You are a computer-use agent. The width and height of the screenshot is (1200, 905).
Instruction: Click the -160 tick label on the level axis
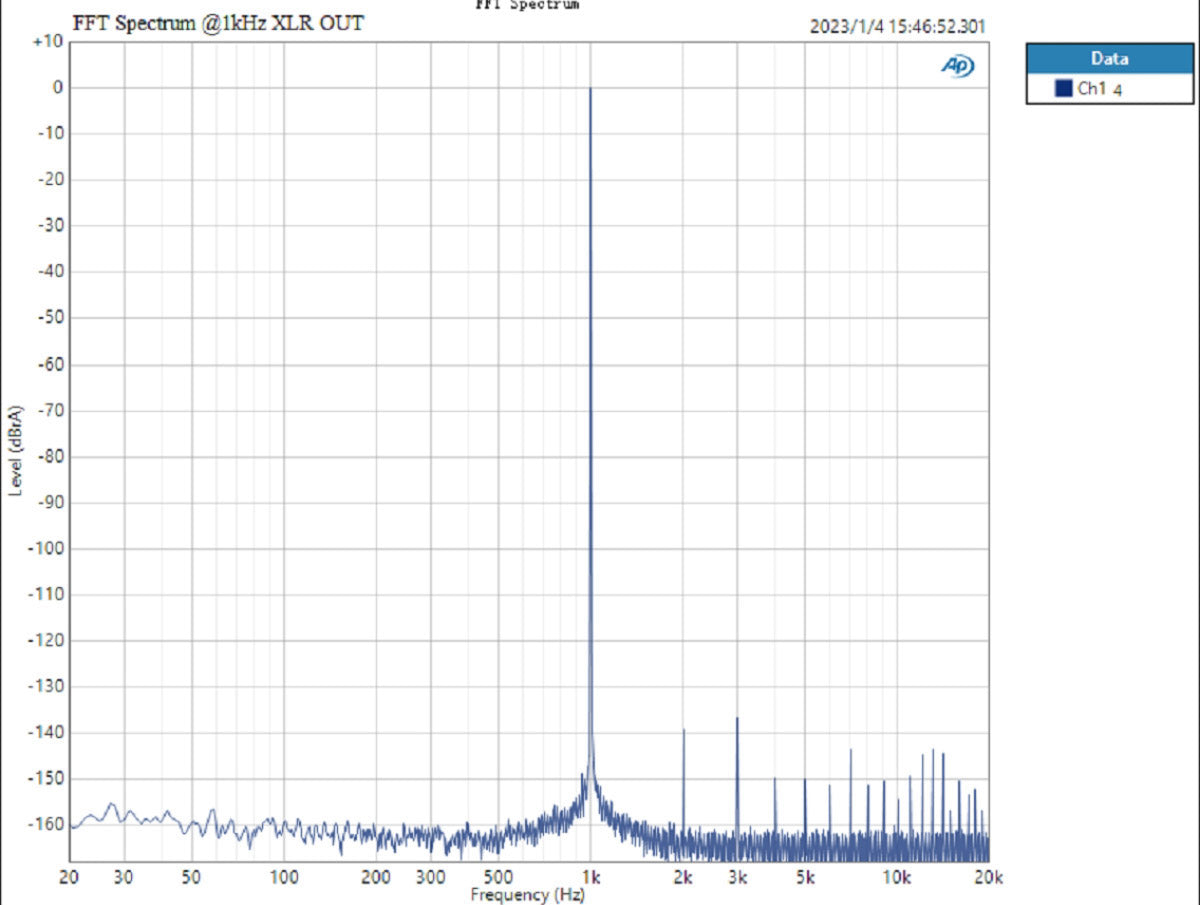click(47, 824)
